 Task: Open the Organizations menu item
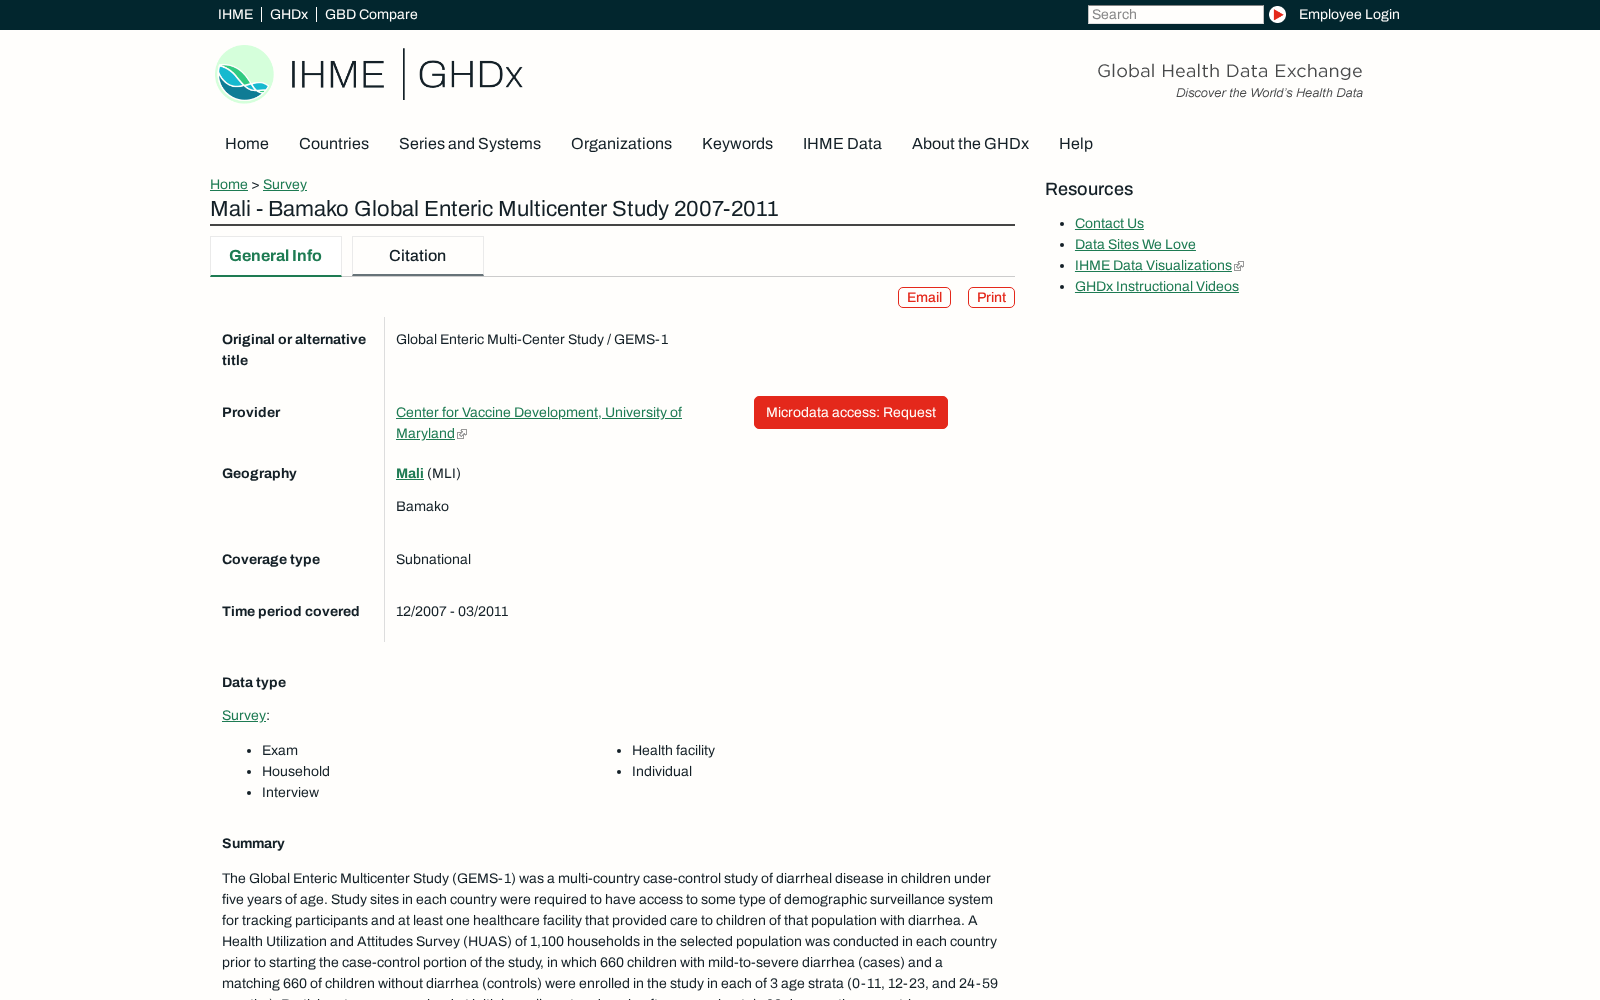click(x=621, y=144)
